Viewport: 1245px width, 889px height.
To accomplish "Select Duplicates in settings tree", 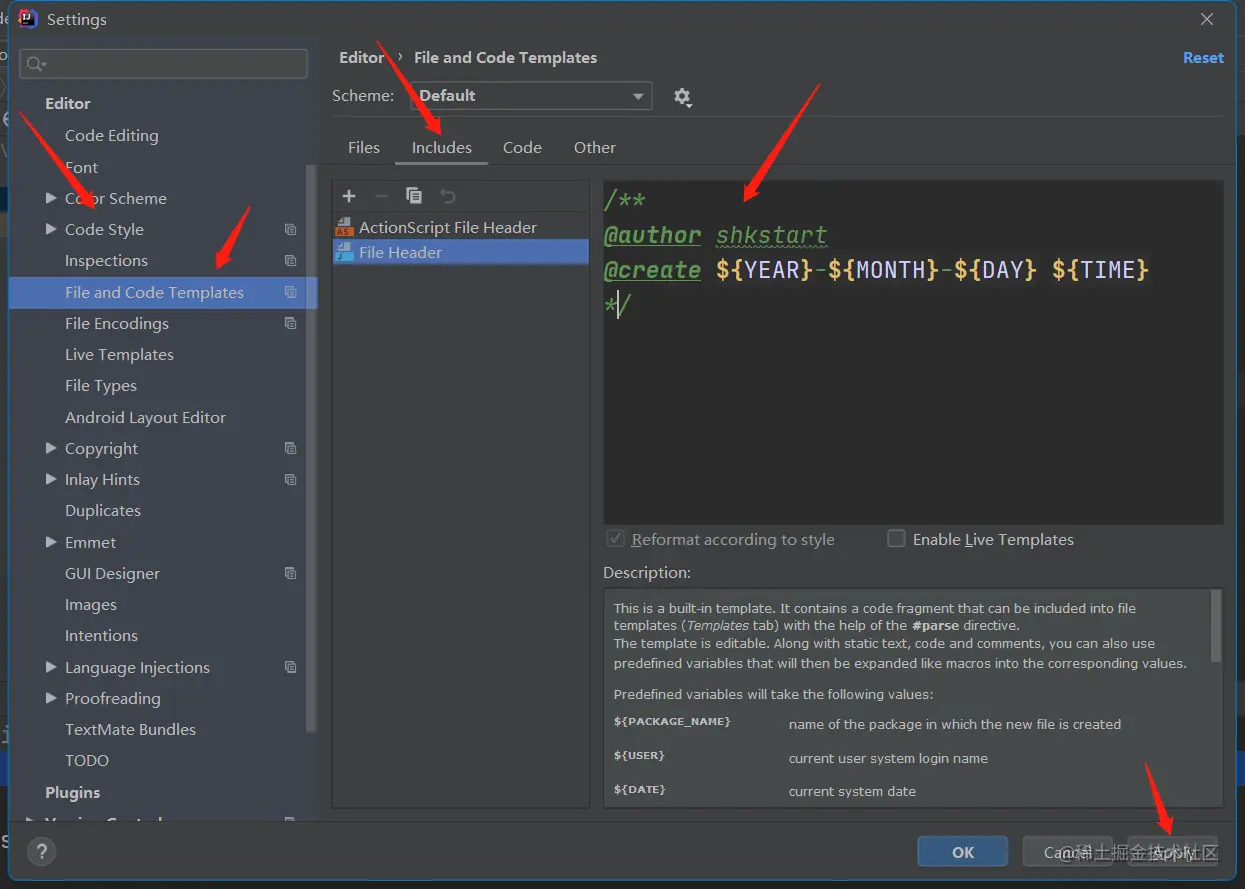I will (103, 510).
